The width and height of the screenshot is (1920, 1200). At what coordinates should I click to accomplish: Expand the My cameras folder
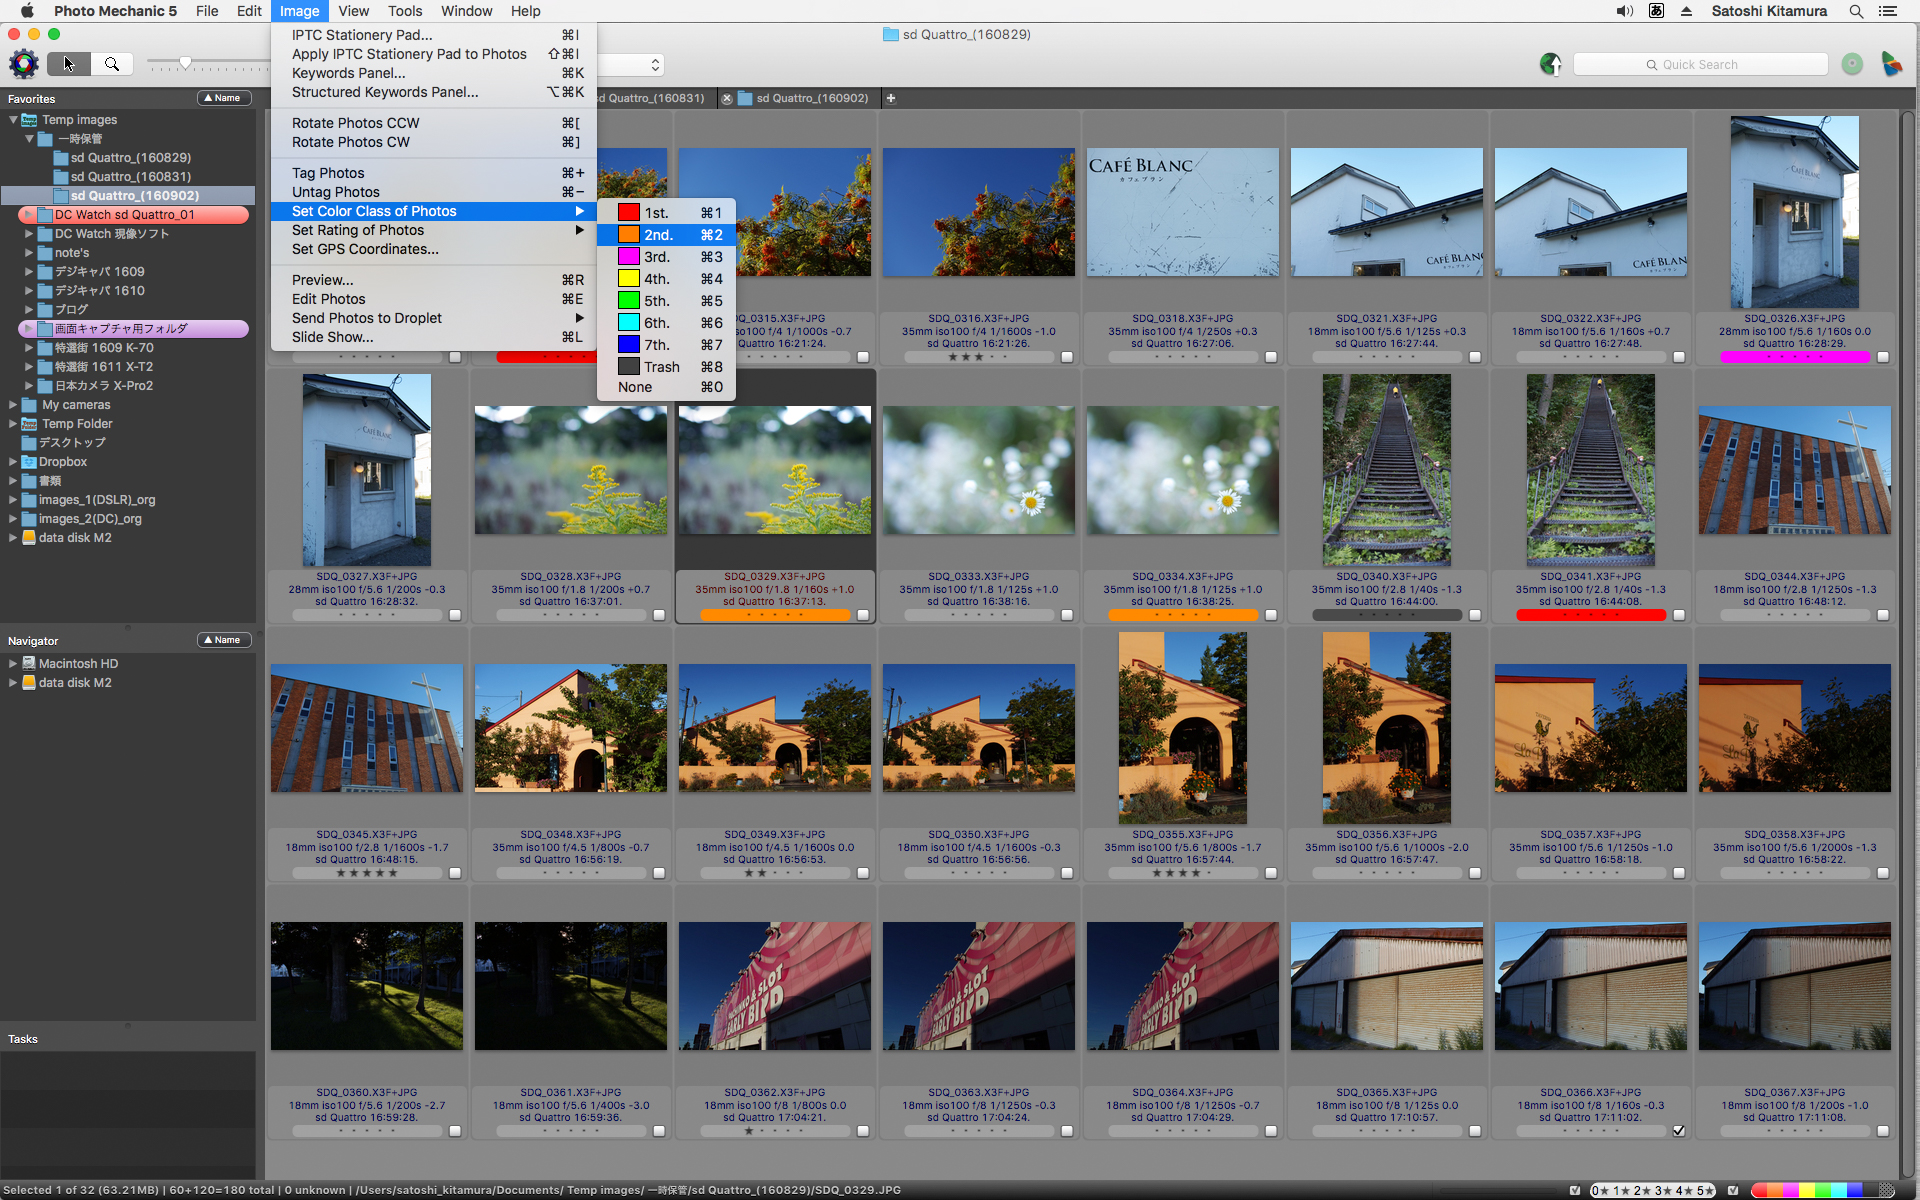13,405
